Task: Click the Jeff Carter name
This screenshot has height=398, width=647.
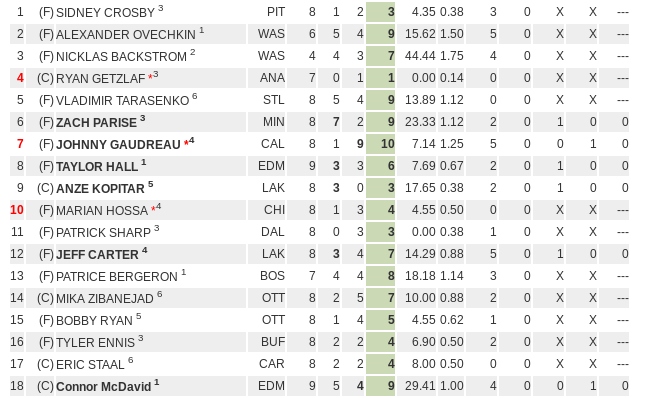Action: [x=97, y=255]
